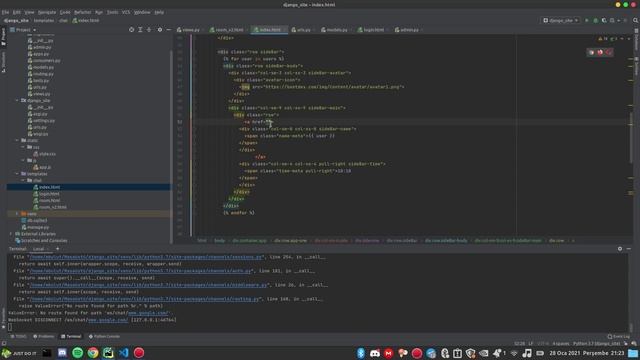Image resolution: width=640 pixels, height=360 pixels.
Task: Click the Search Everywhere magnifier icon
Action: pyautogui.click(x=636, y=20)
